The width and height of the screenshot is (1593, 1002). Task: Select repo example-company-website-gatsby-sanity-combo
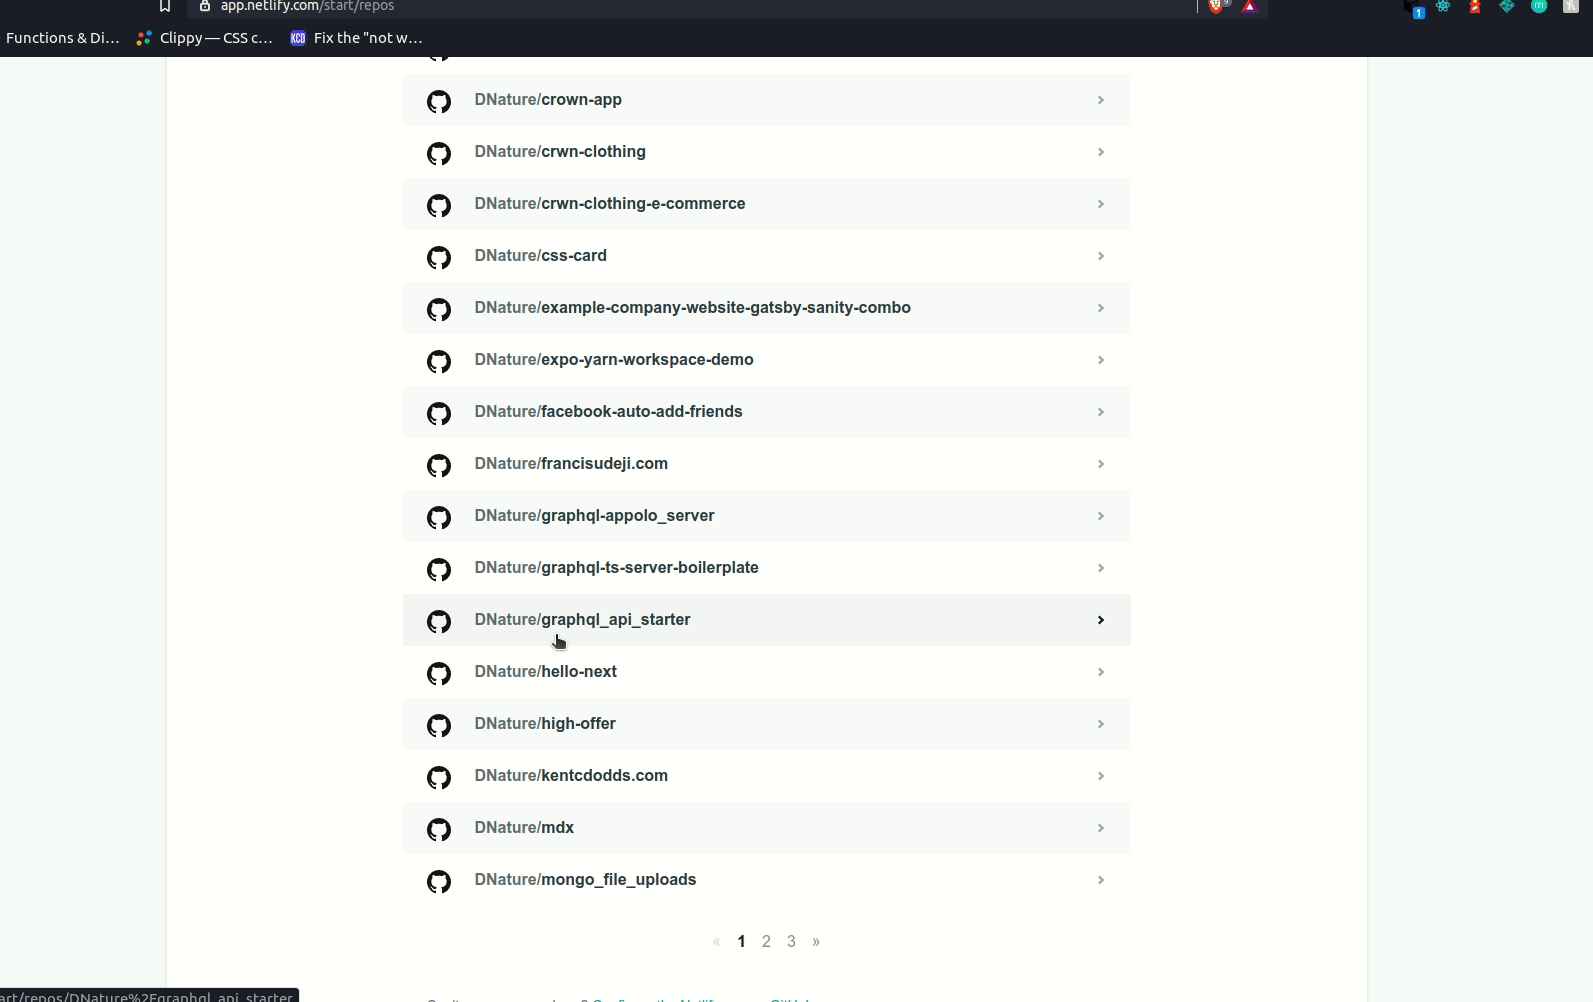692,308
